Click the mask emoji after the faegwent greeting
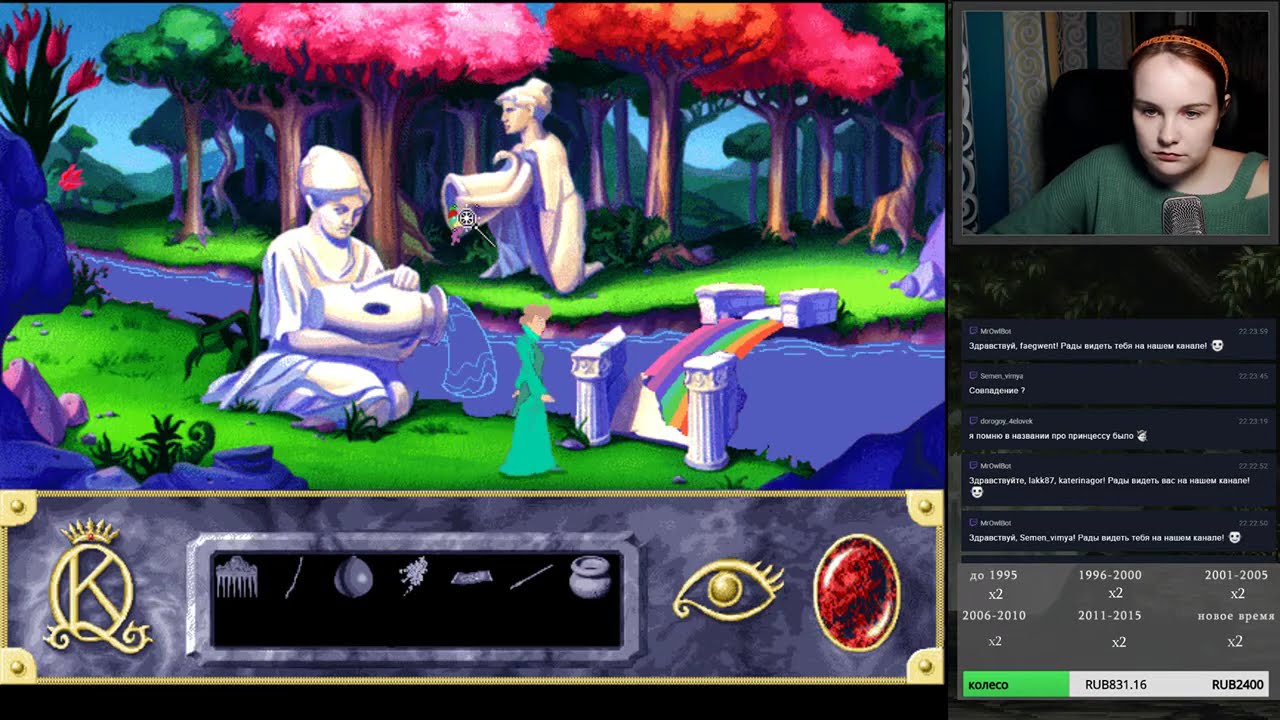This screenshot has height=720, width=1280. click(x=1218, y=346)
